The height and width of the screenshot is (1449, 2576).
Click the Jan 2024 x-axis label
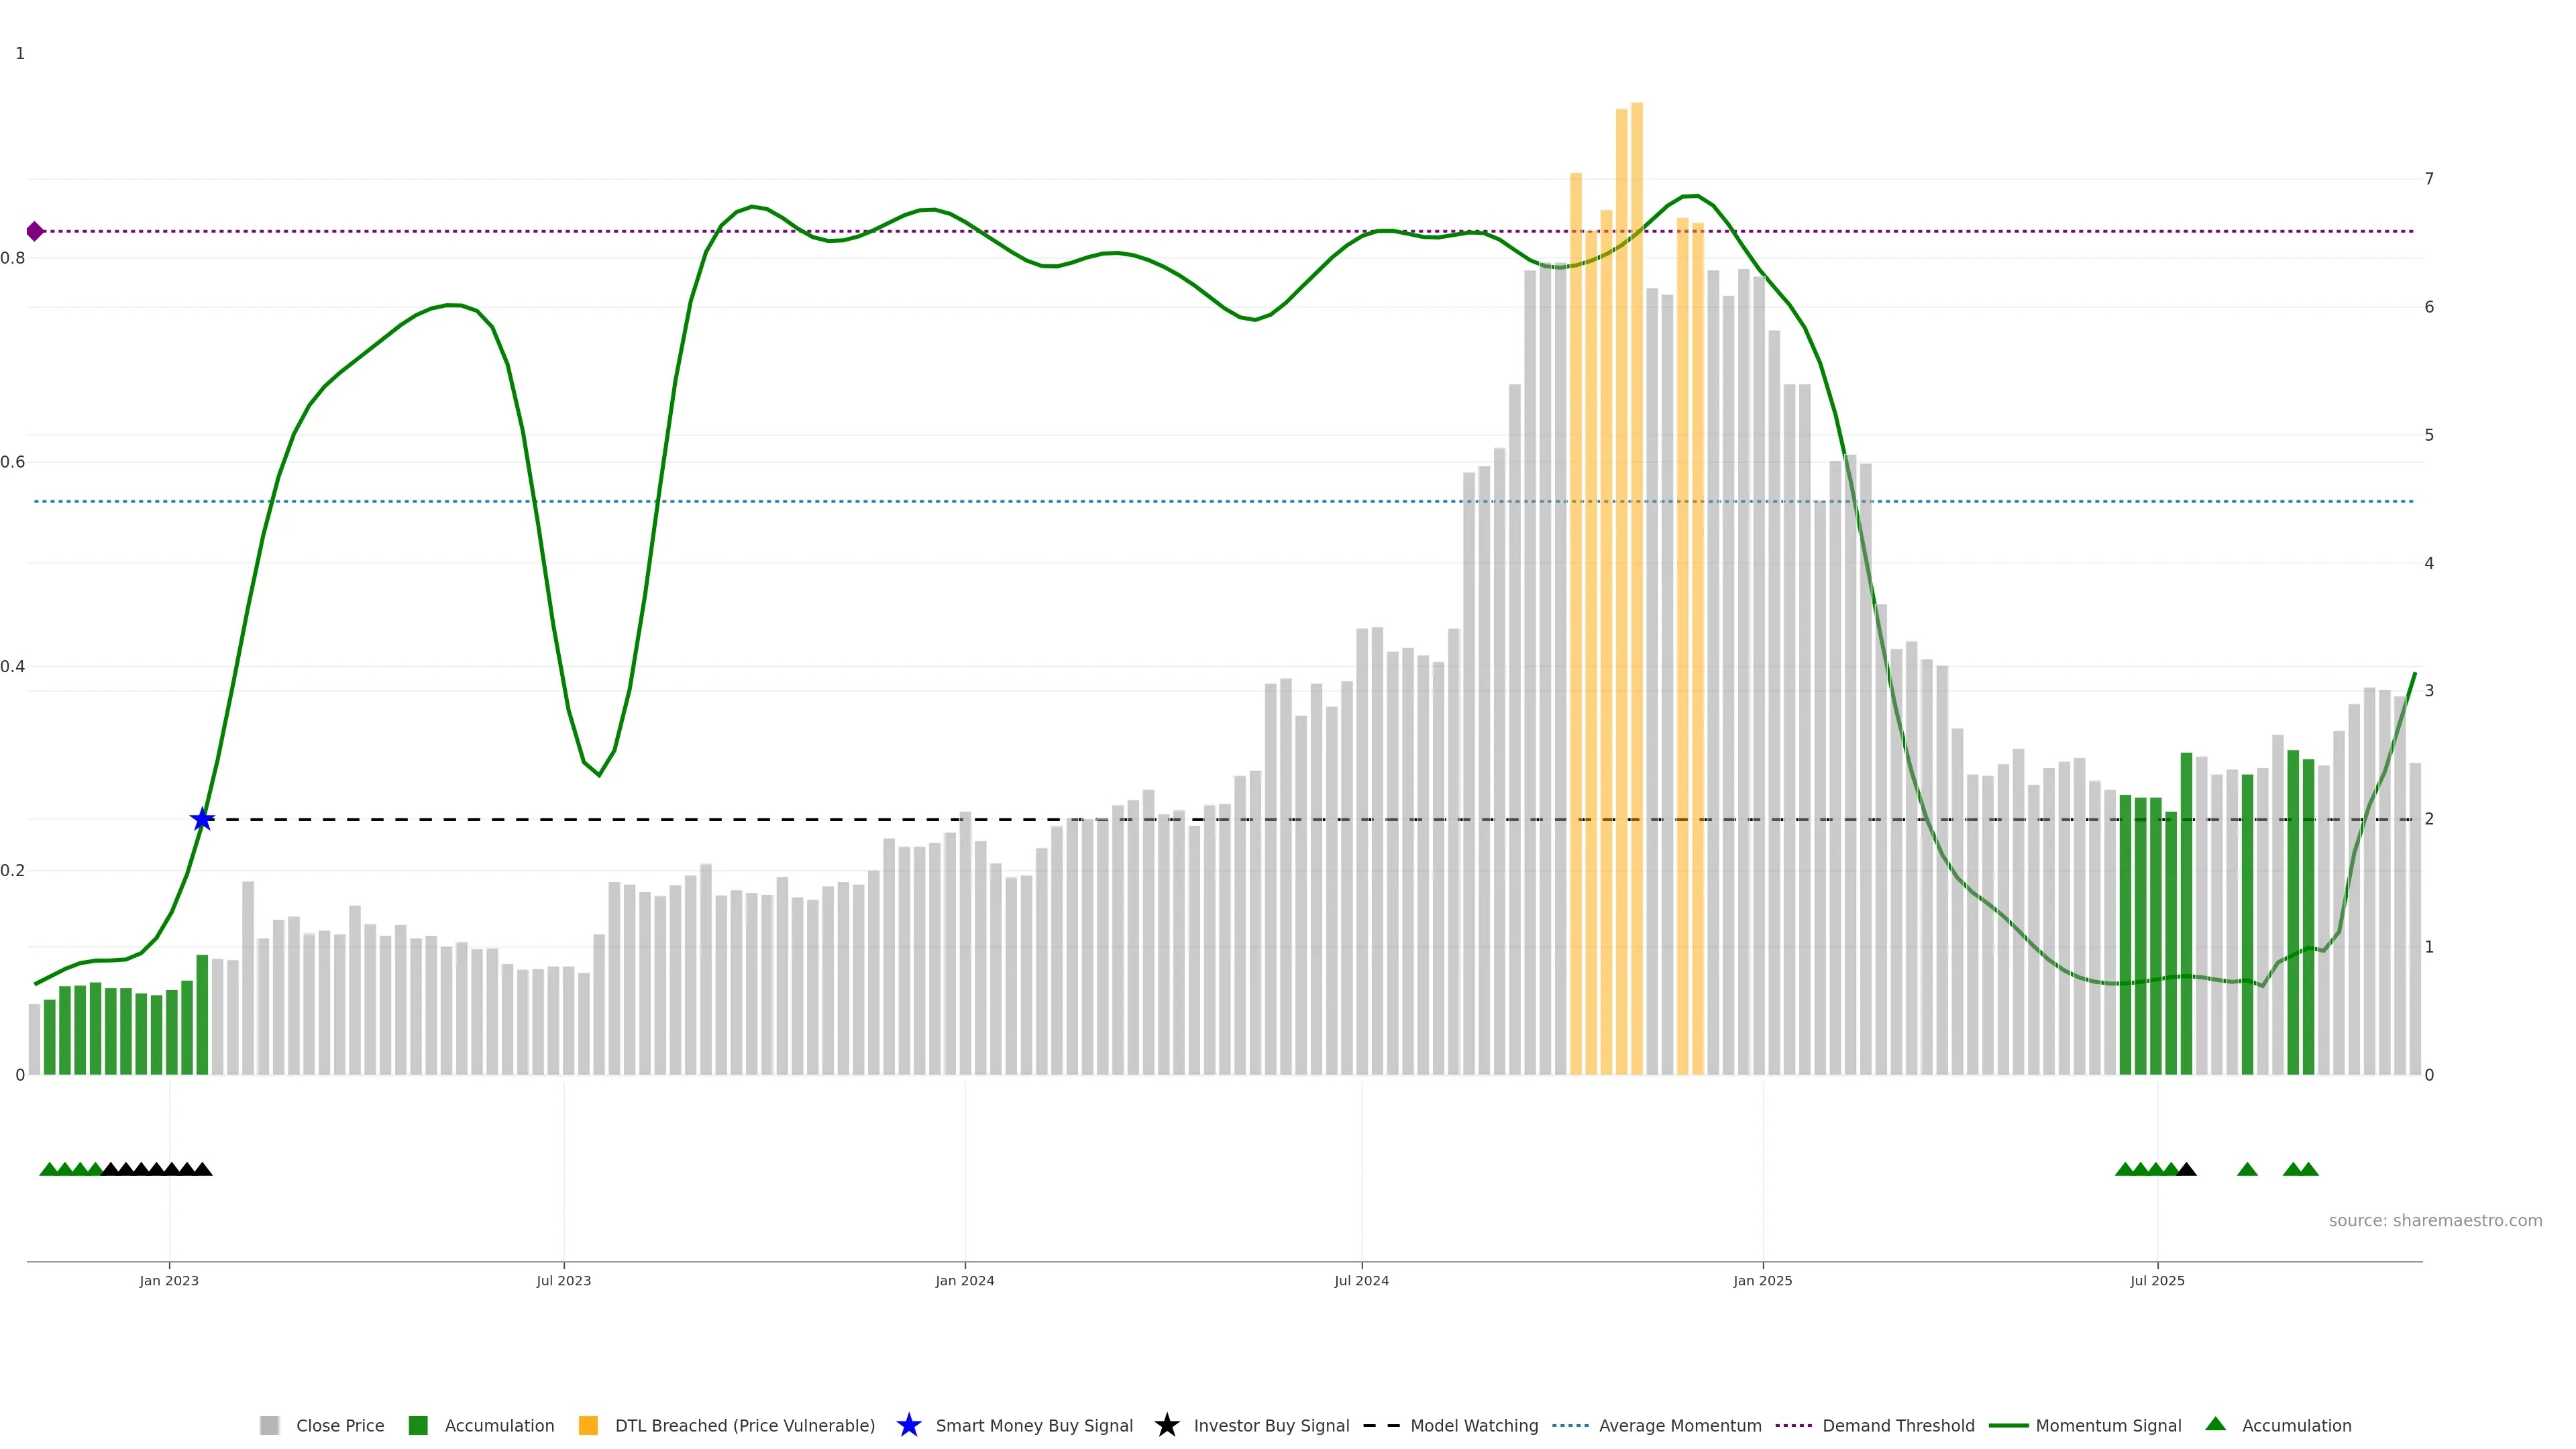(x=964, y=1281)
